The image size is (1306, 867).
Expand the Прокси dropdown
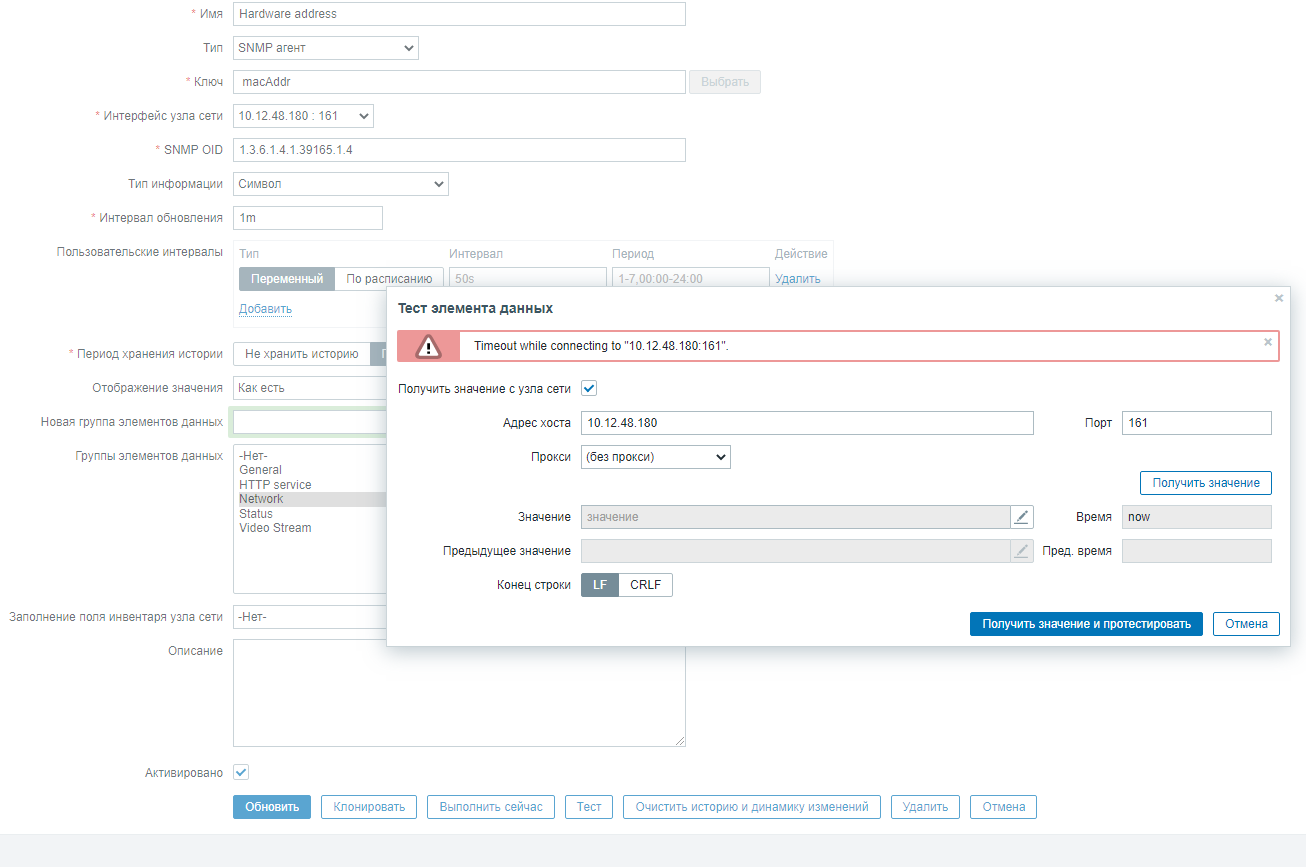tap(656, 457)
